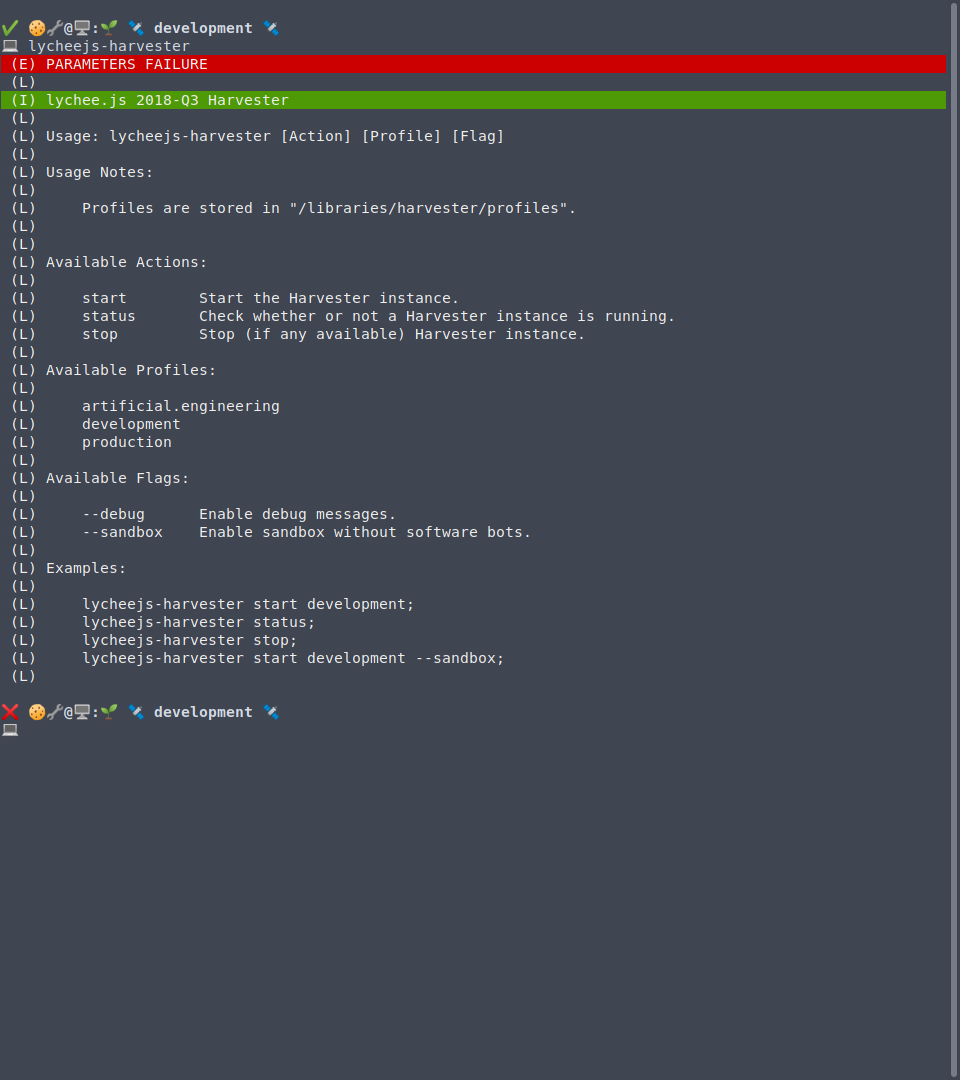Click the 'Examples:' heading
Screen dimensions: 960x1080
click(86, 568)
